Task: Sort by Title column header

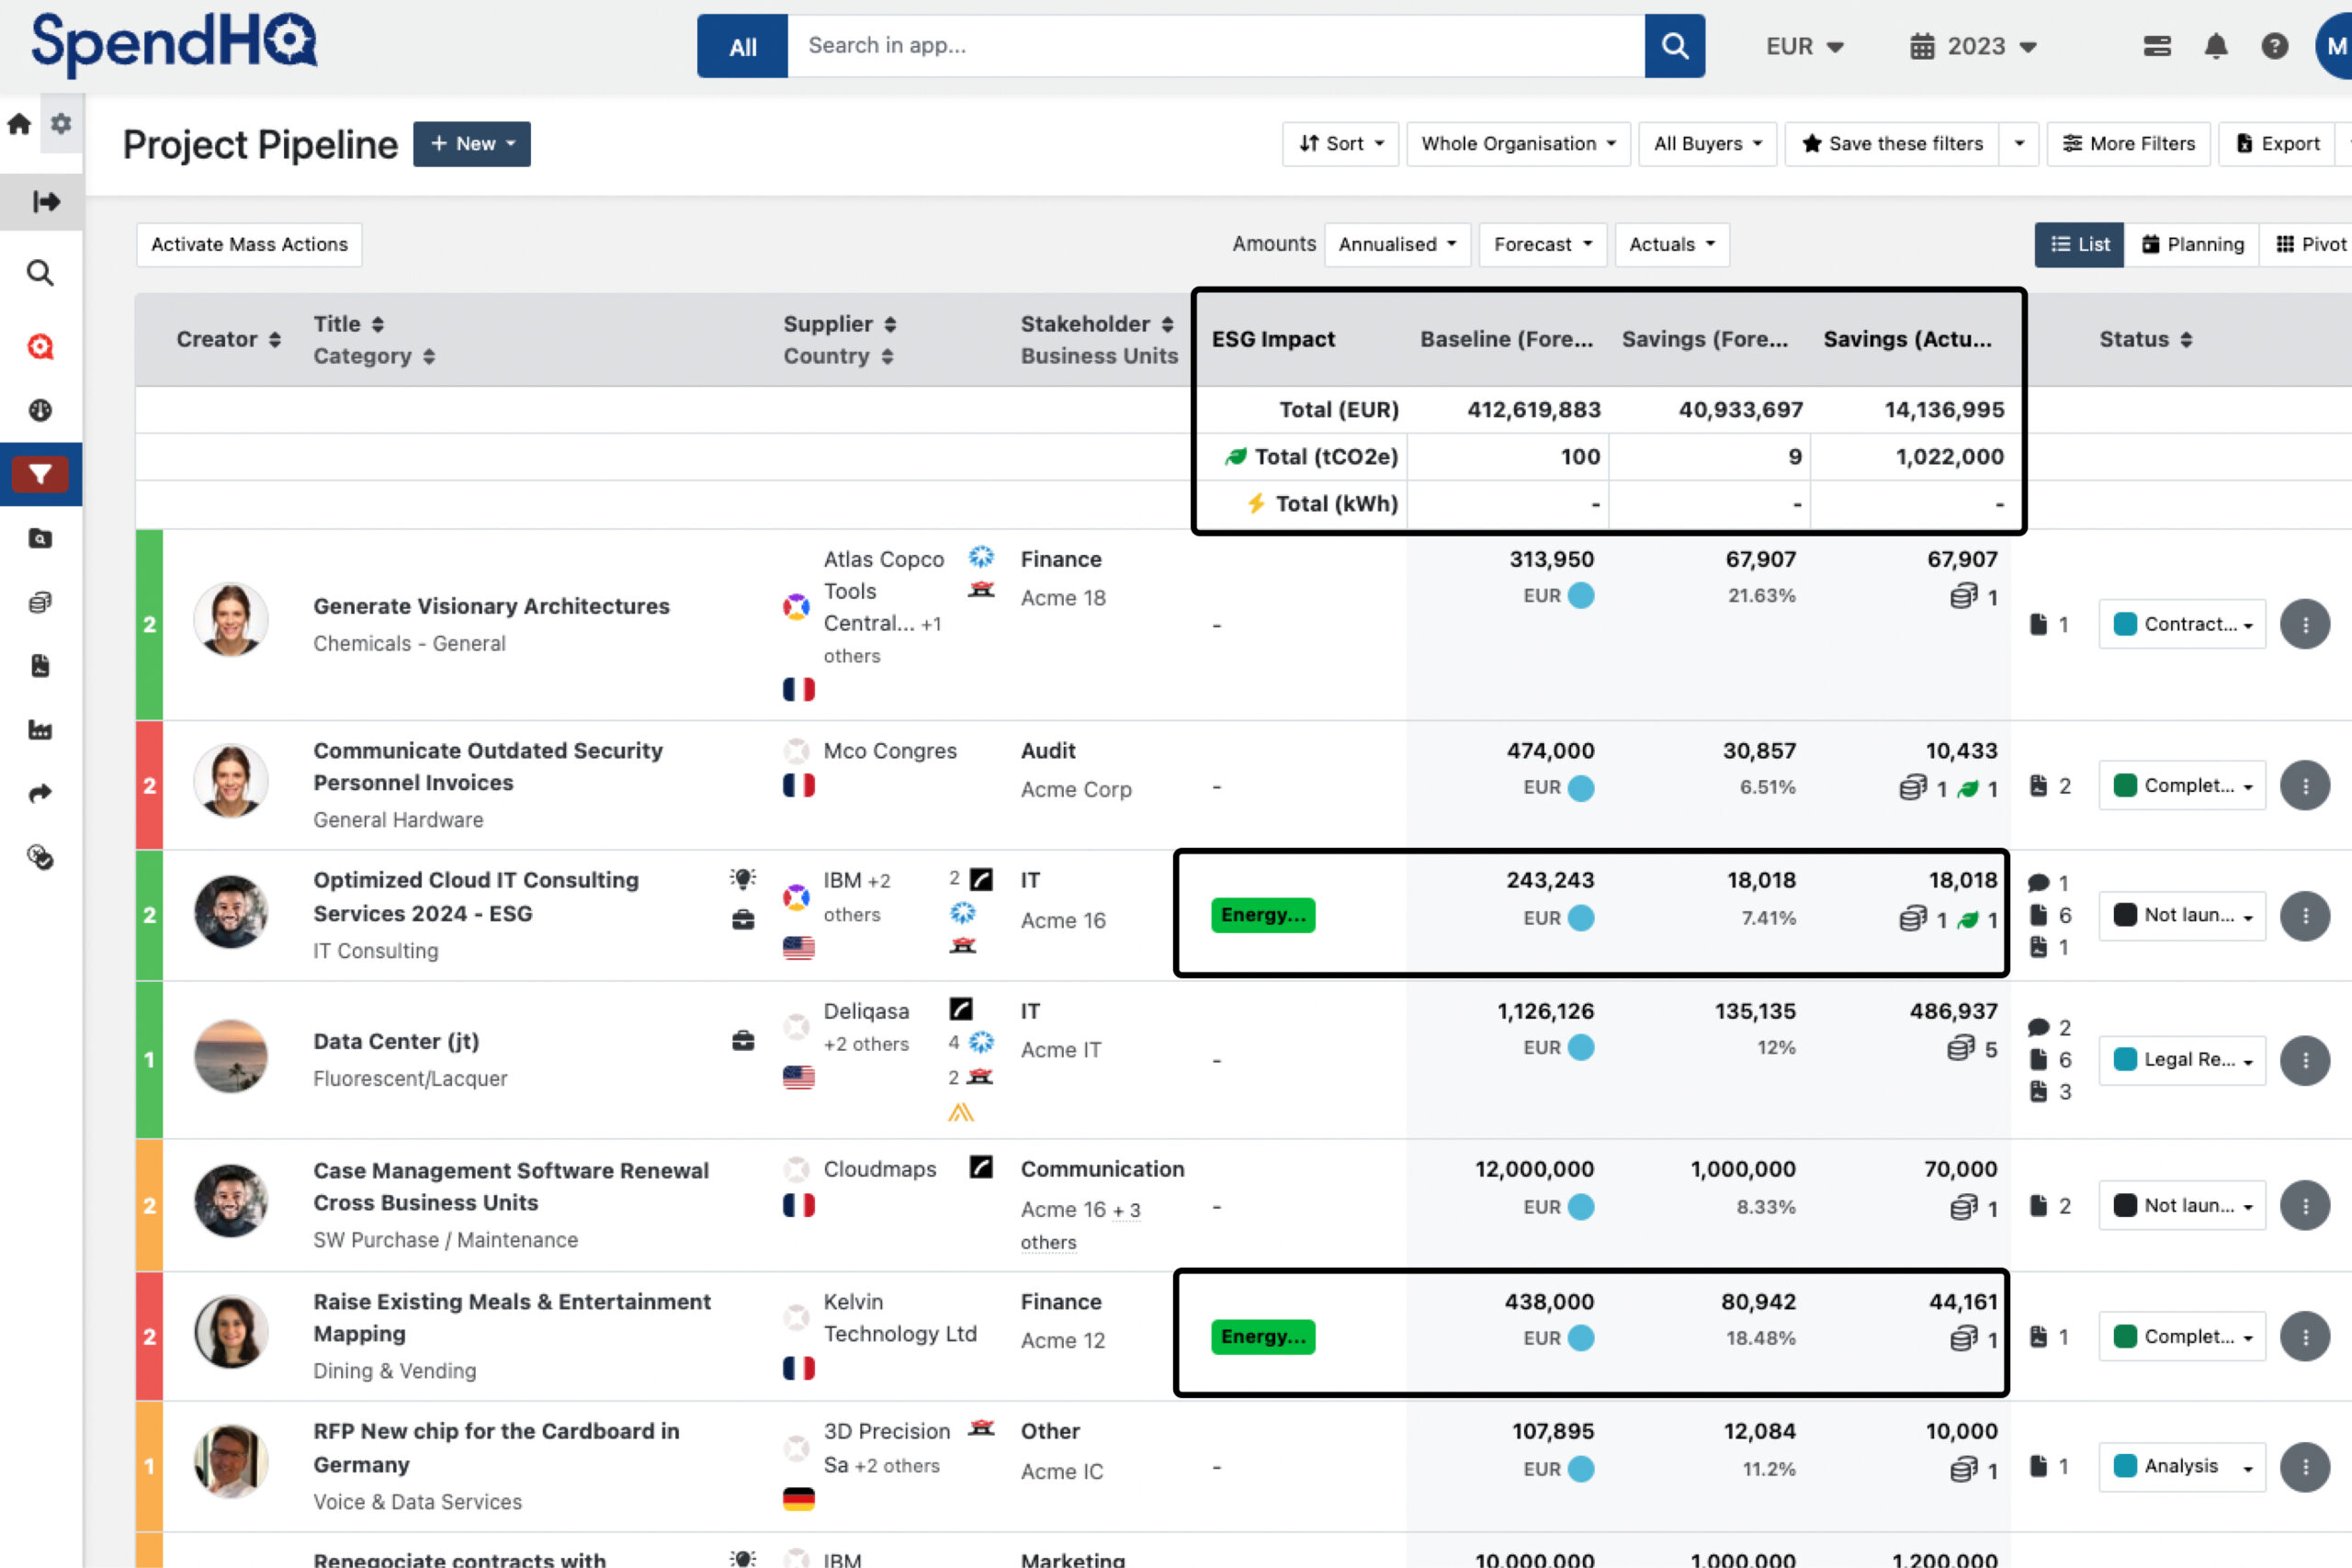Action: pos(349,324)
